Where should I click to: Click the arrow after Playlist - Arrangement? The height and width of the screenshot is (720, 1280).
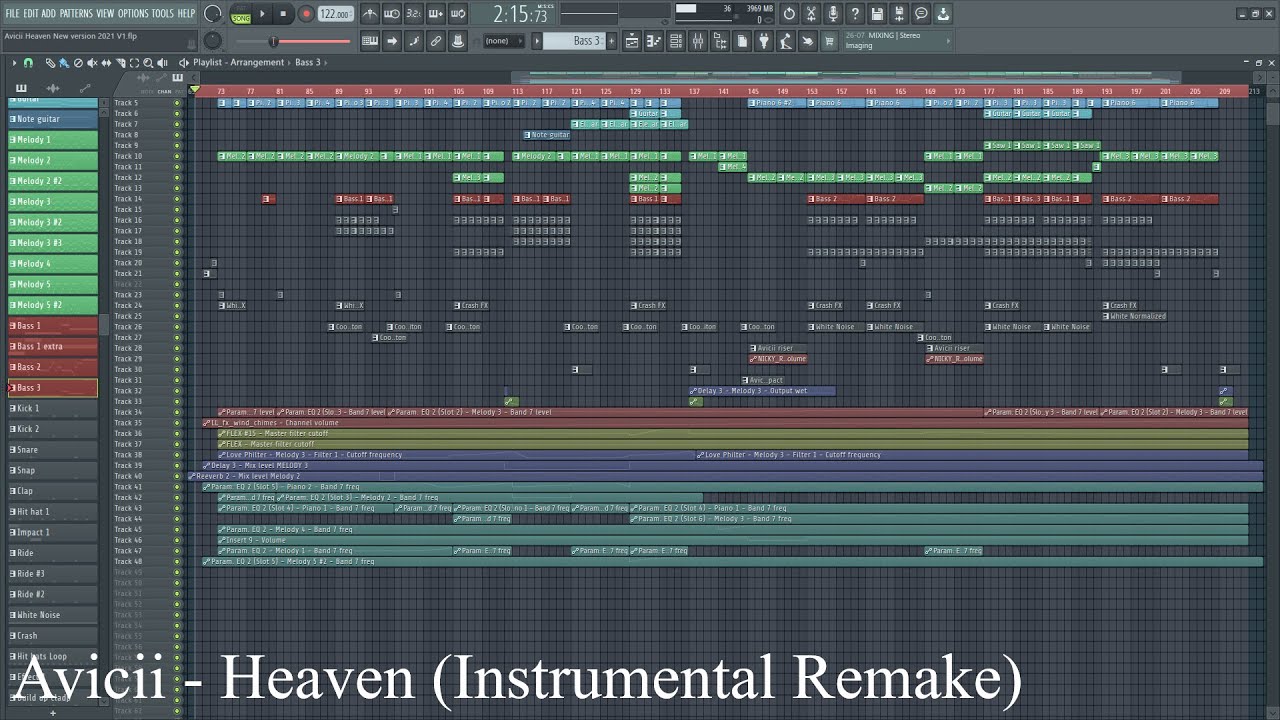pos(289,62)
